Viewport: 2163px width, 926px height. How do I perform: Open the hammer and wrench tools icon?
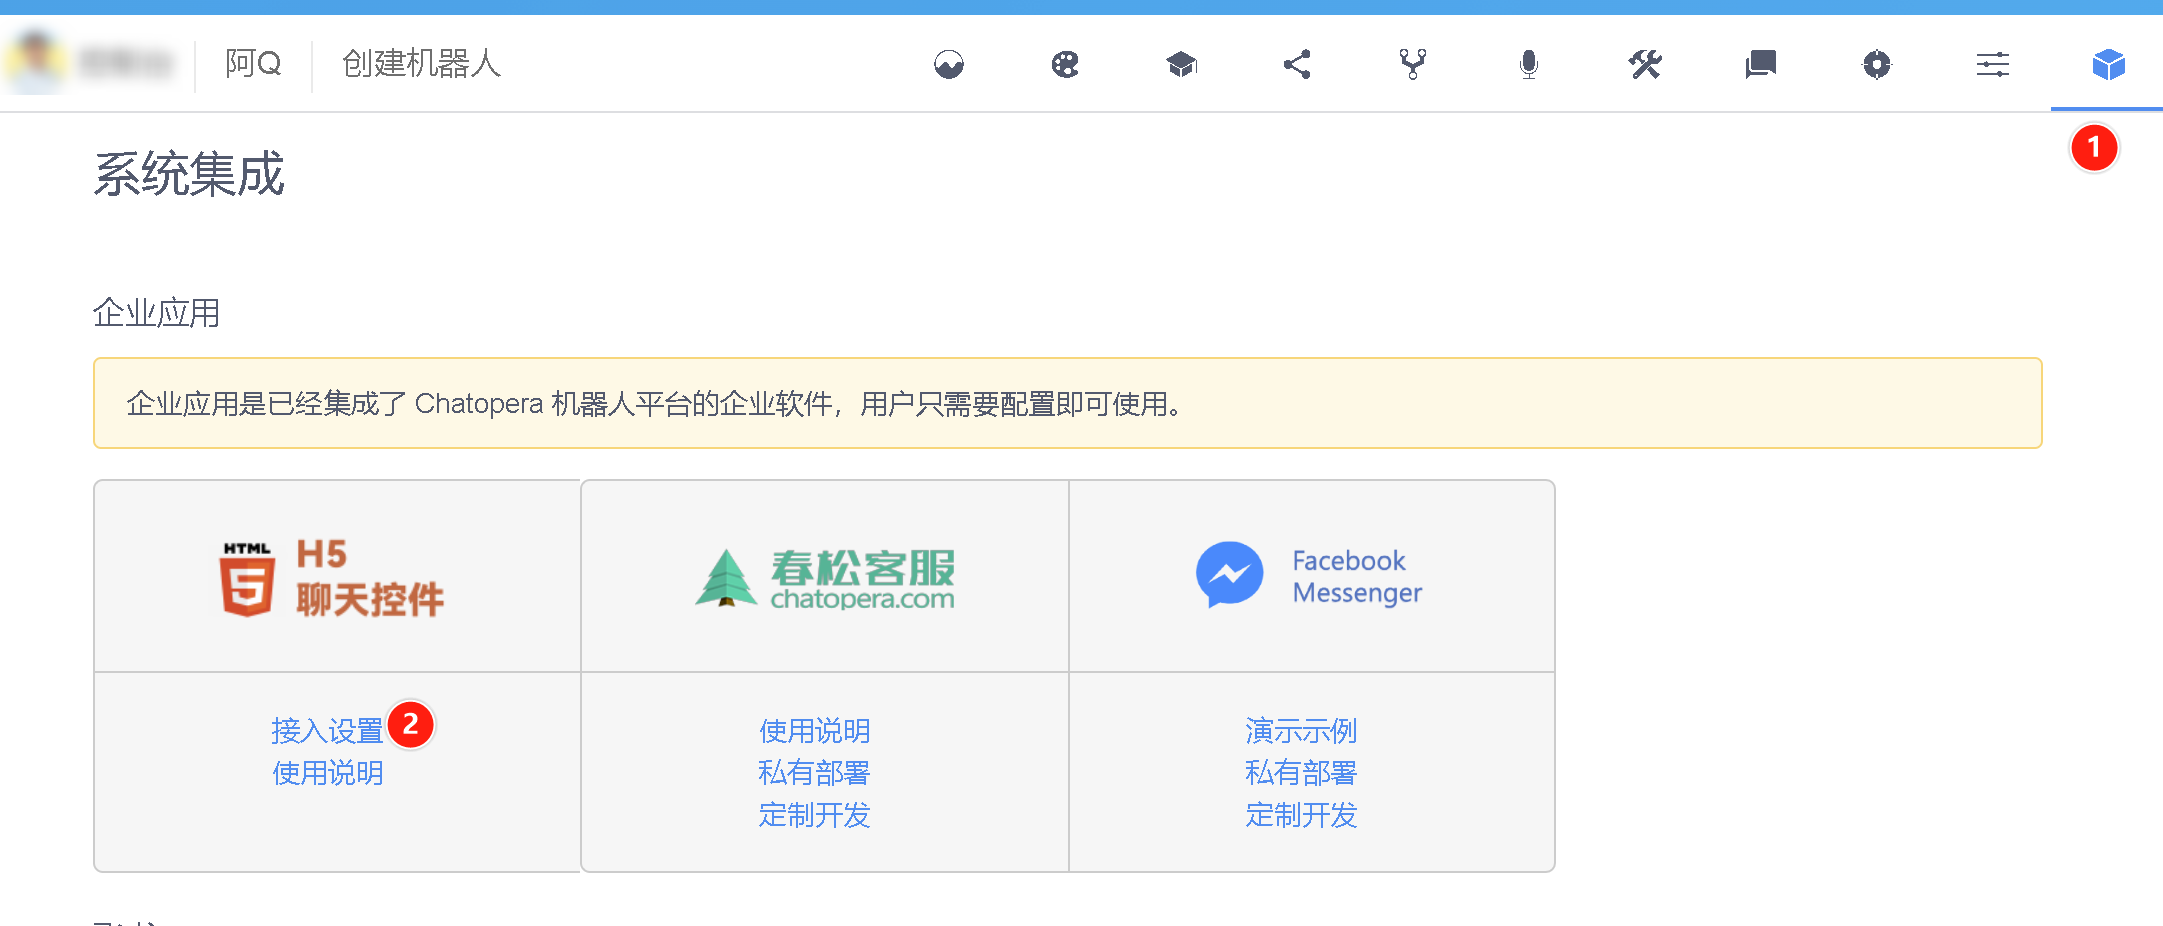(1645, 65)
